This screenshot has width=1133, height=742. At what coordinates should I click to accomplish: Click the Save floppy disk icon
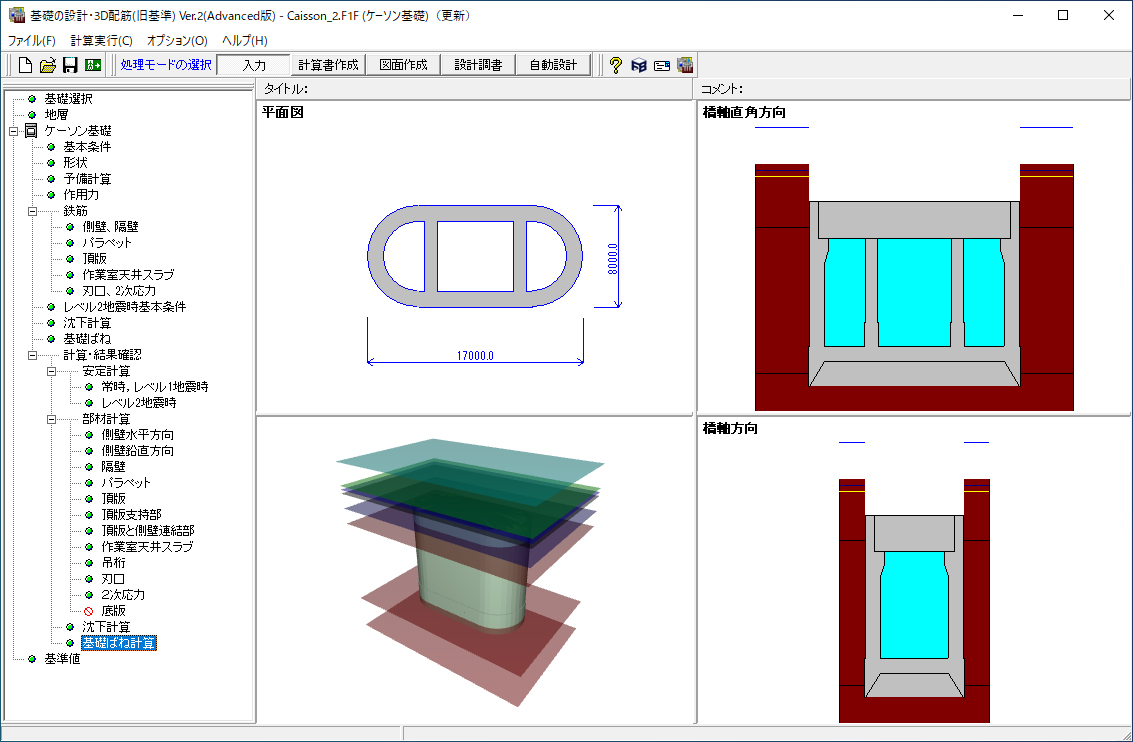coord(70,65)
